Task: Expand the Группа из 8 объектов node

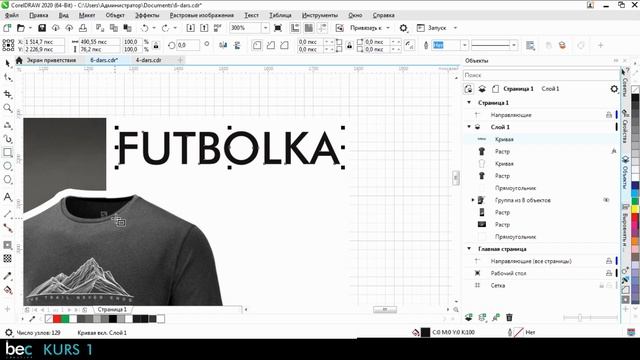Action: click(x=473, y=200)
